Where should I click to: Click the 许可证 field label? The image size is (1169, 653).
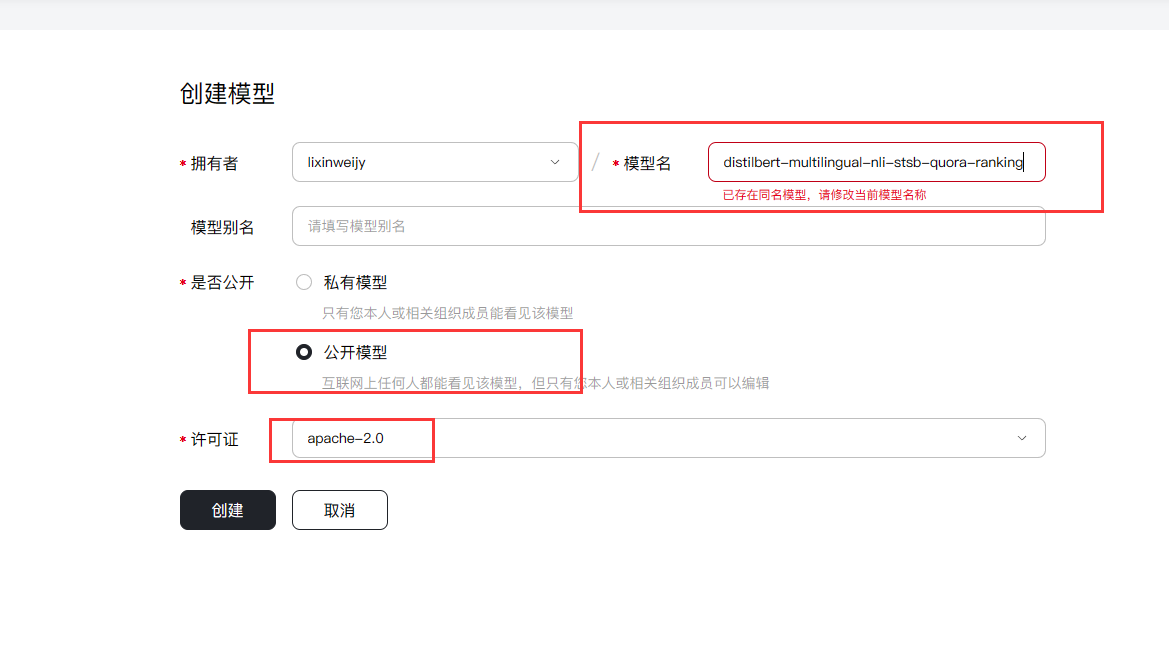pos(214,439)
